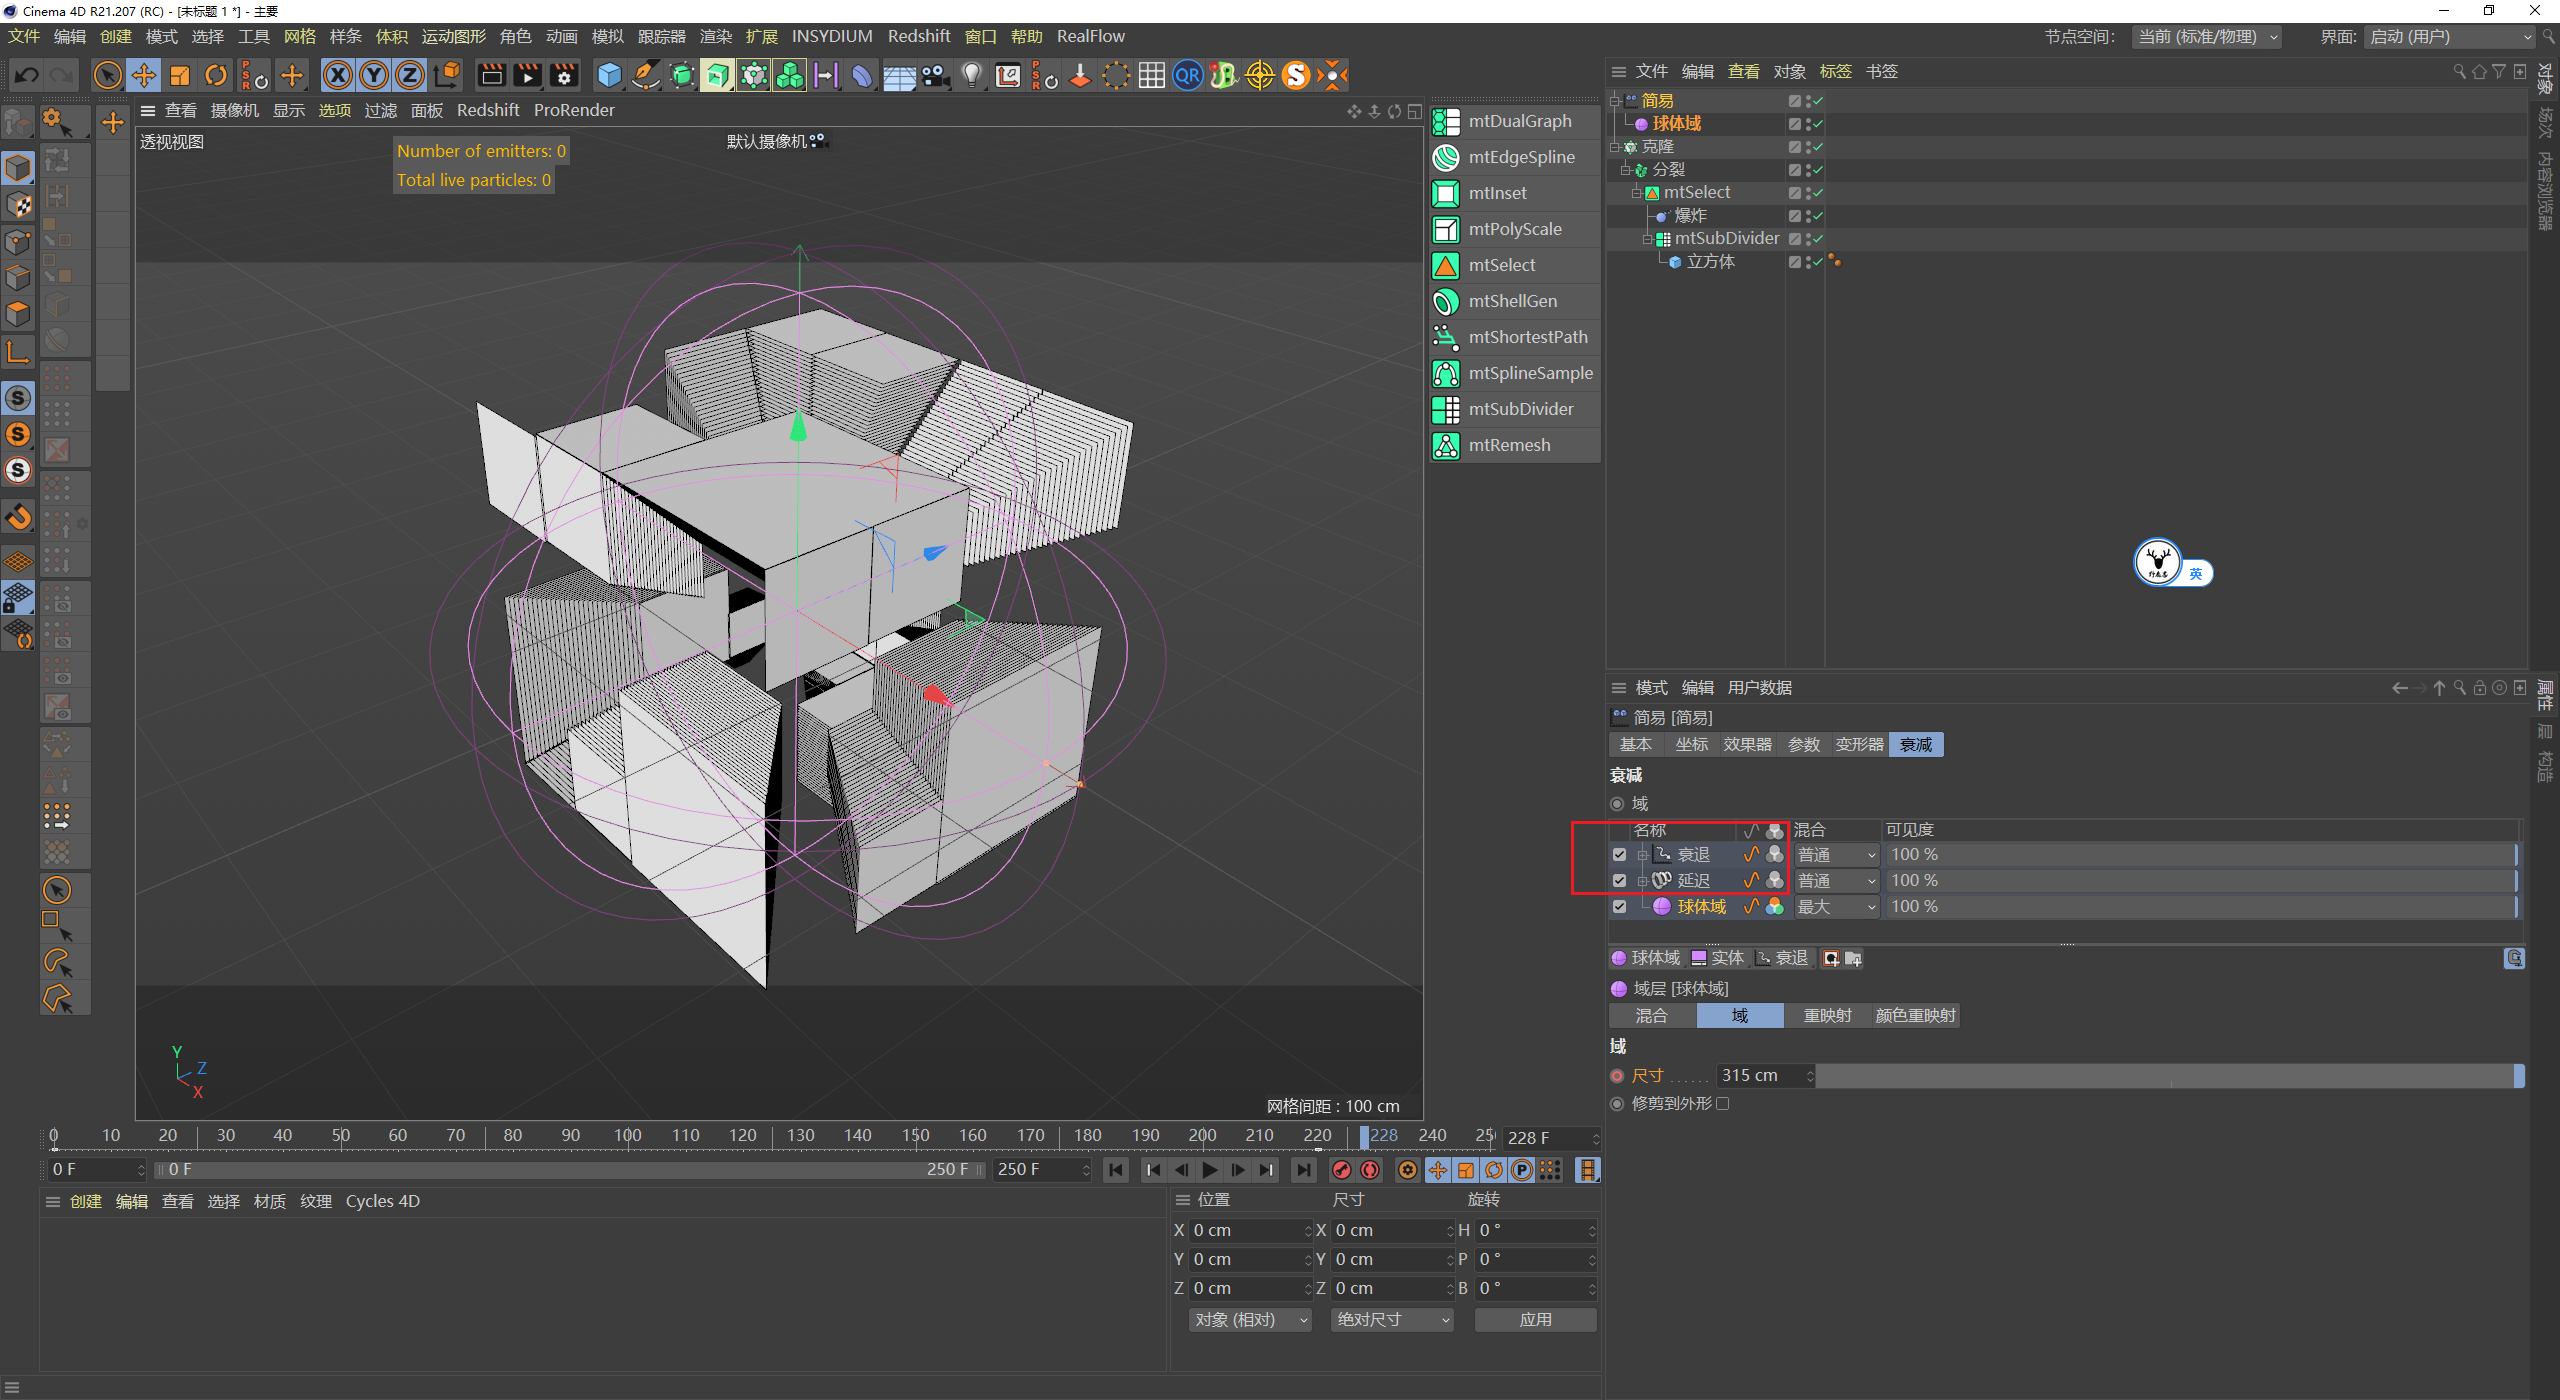Enable the 修剪到外形 checkbox
The width and height of the screenshot is (2560, 1400).
point(1722,1104)
